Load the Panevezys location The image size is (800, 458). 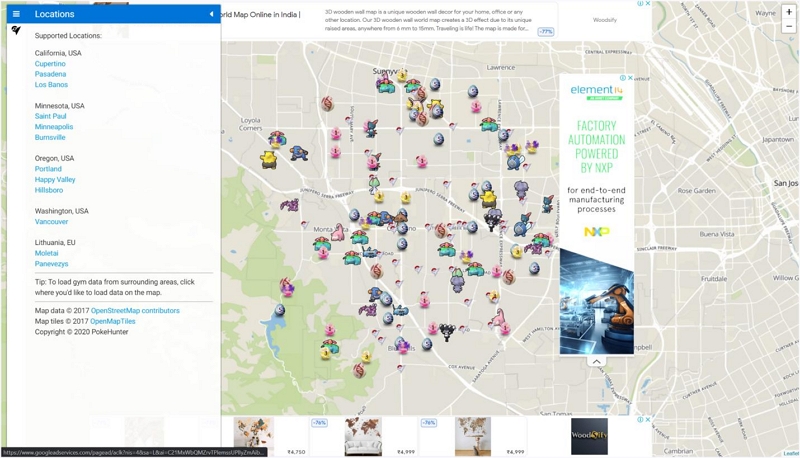tap(51, 264)
